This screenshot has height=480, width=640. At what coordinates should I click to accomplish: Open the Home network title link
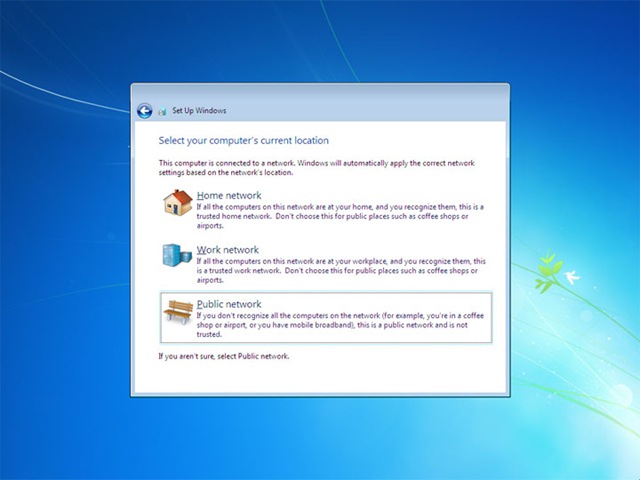click(x=229, y=196)
